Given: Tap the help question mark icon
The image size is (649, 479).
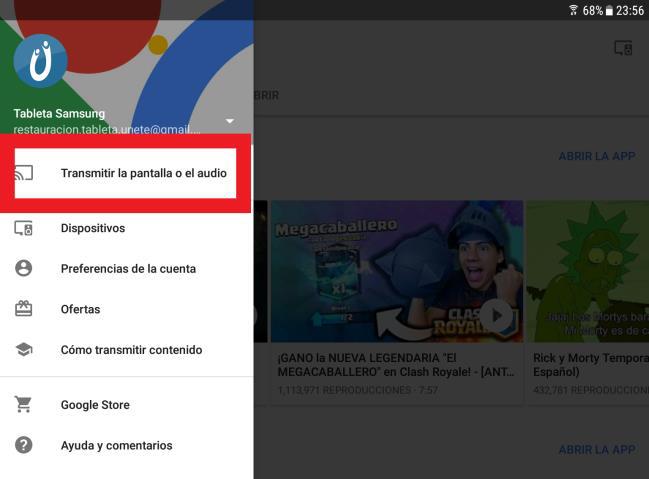Looking at the screenshot, I should [x=24, y=445].
